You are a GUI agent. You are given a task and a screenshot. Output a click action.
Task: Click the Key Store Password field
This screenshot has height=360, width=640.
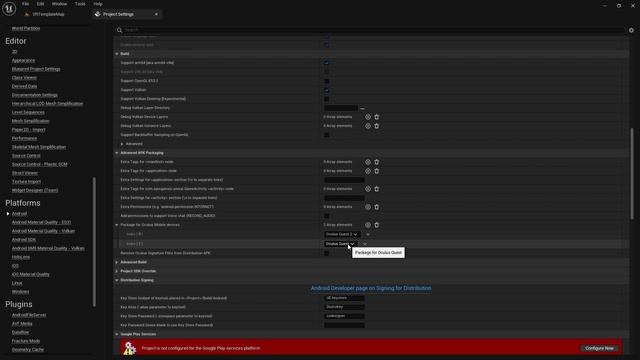344,316
